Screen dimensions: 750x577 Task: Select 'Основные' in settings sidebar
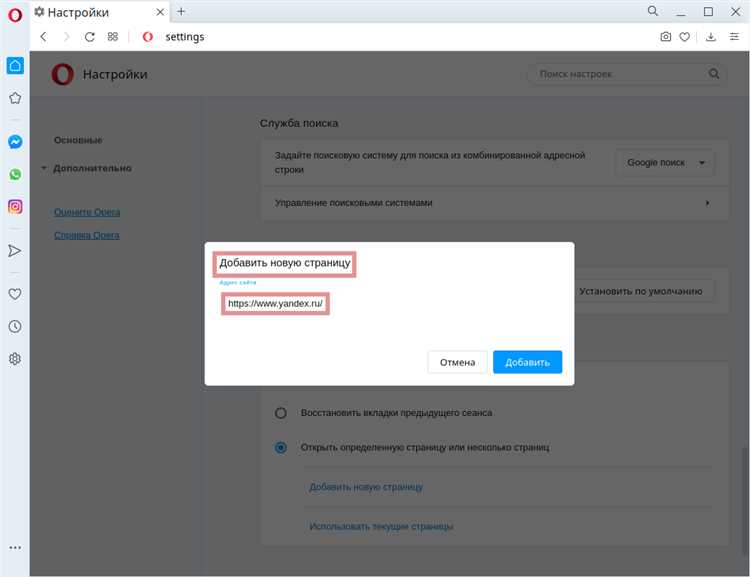point(78,140)
